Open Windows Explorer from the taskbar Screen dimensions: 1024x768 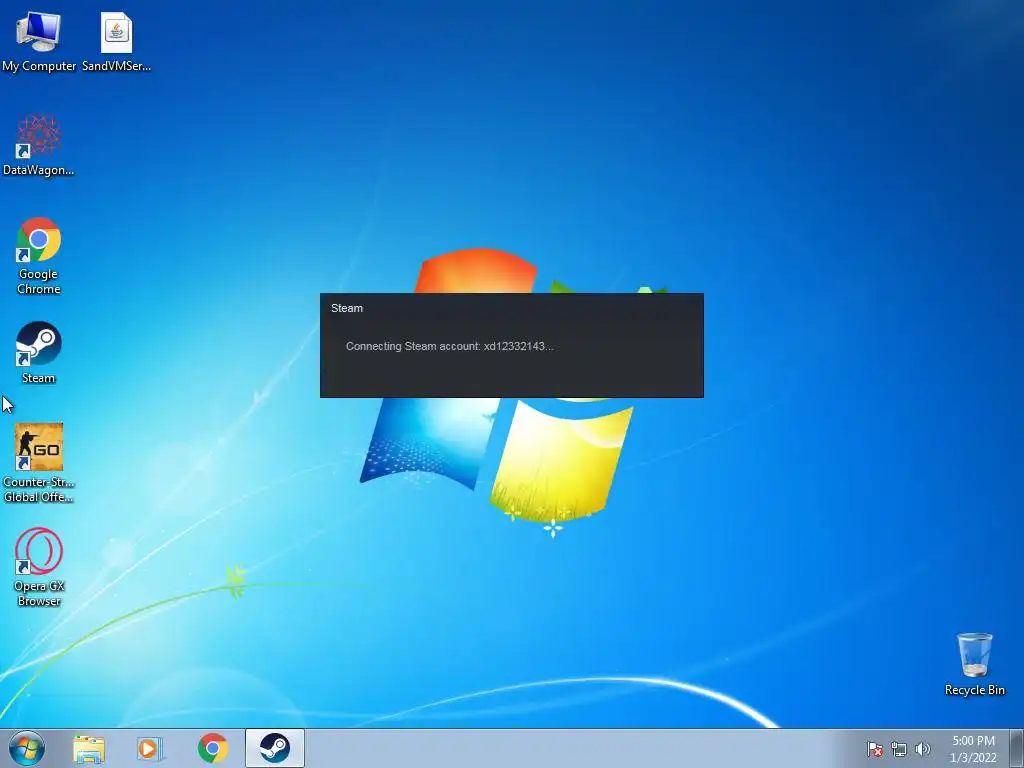[x=89, y=748]
